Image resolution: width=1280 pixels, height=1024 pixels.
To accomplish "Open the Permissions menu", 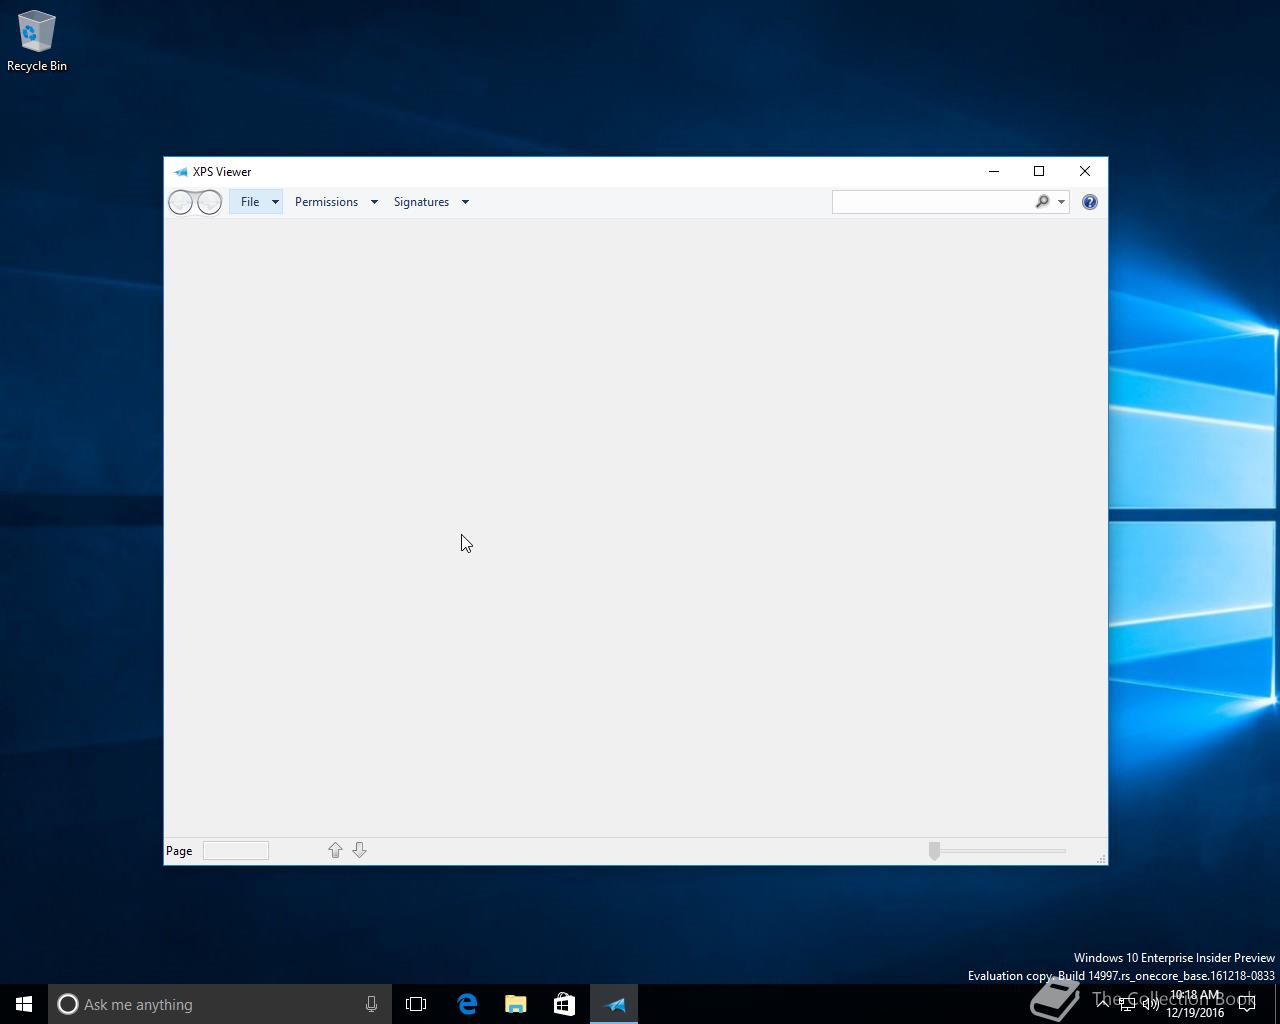I will tap(326, 202).
